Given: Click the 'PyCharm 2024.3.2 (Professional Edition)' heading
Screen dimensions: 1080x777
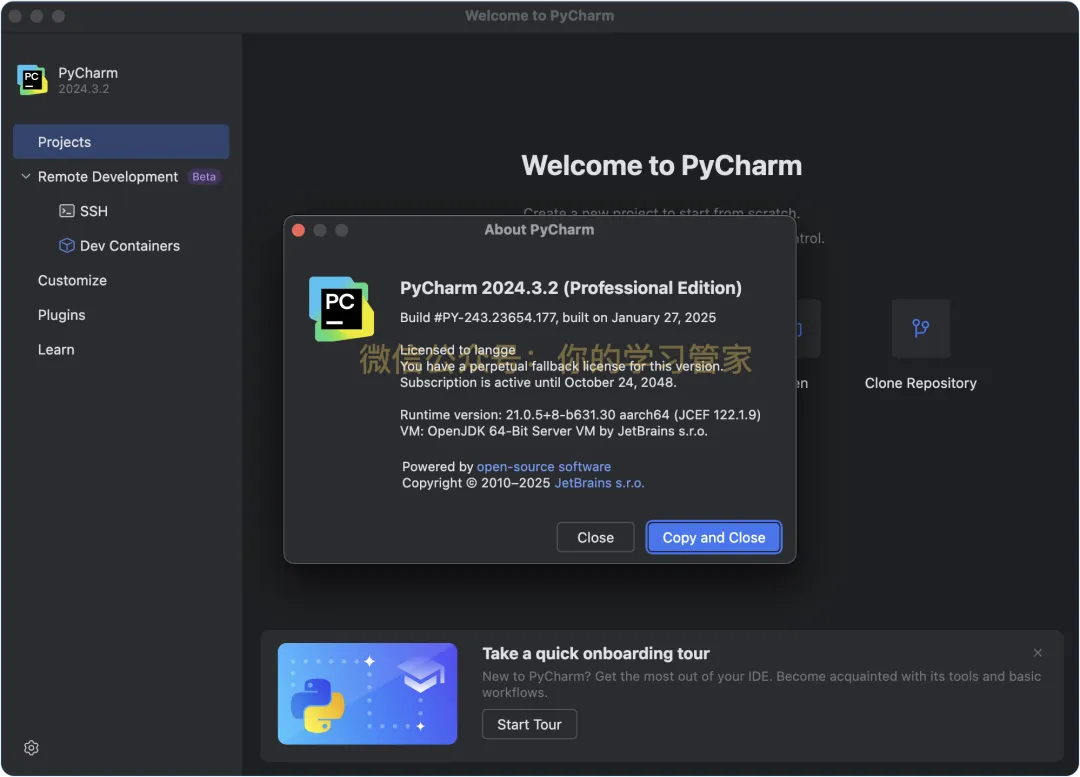Looking at the screenshot, I should tap(570, 288).
